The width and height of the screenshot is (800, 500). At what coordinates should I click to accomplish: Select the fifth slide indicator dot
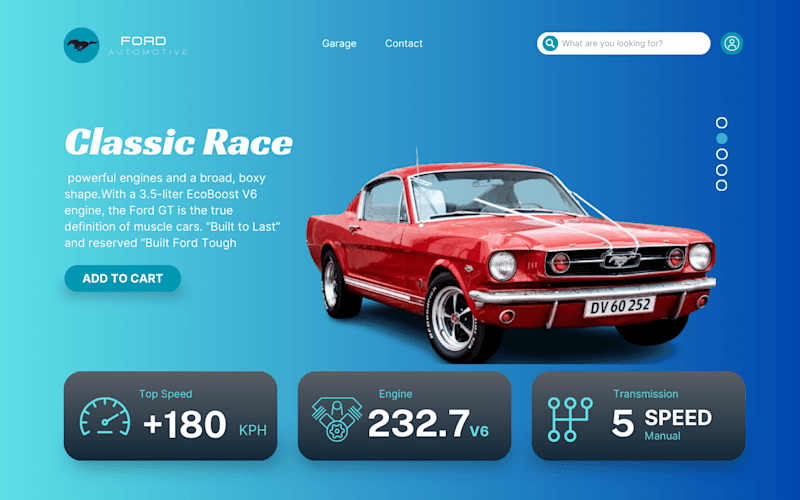click(x=721, y=185)
